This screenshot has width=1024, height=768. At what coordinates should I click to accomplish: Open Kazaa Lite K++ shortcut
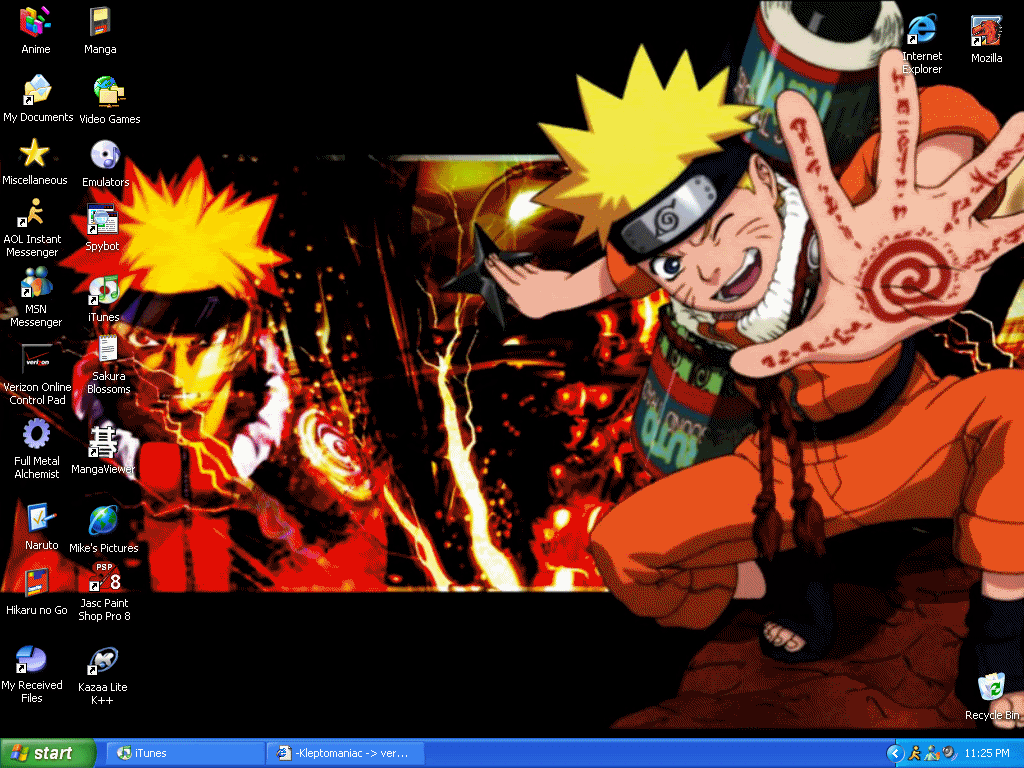102,661
